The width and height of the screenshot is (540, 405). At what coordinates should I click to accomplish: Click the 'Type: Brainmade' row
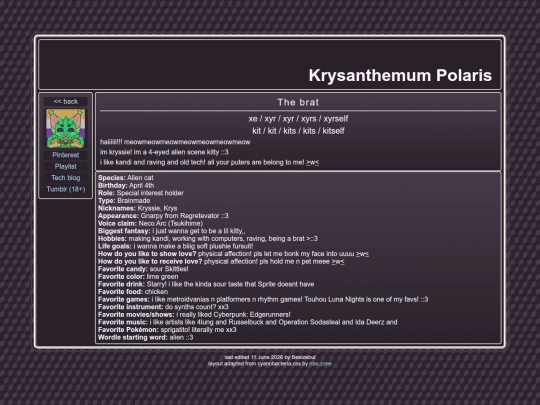(124, 200)
